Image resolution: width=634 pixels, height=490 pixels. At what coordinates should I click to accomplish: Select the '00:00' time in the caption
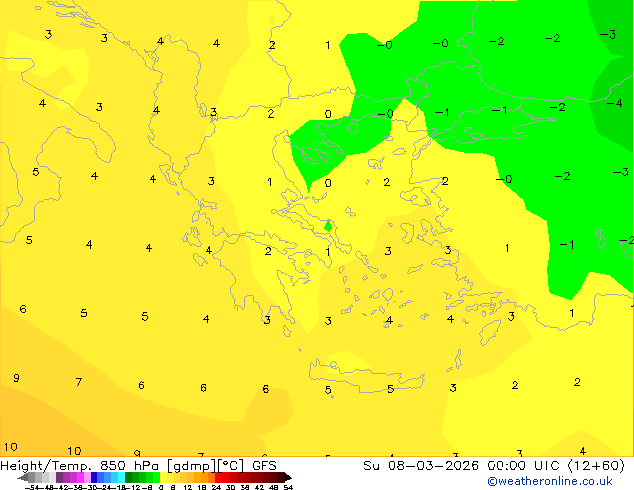[x=507, y=466]
